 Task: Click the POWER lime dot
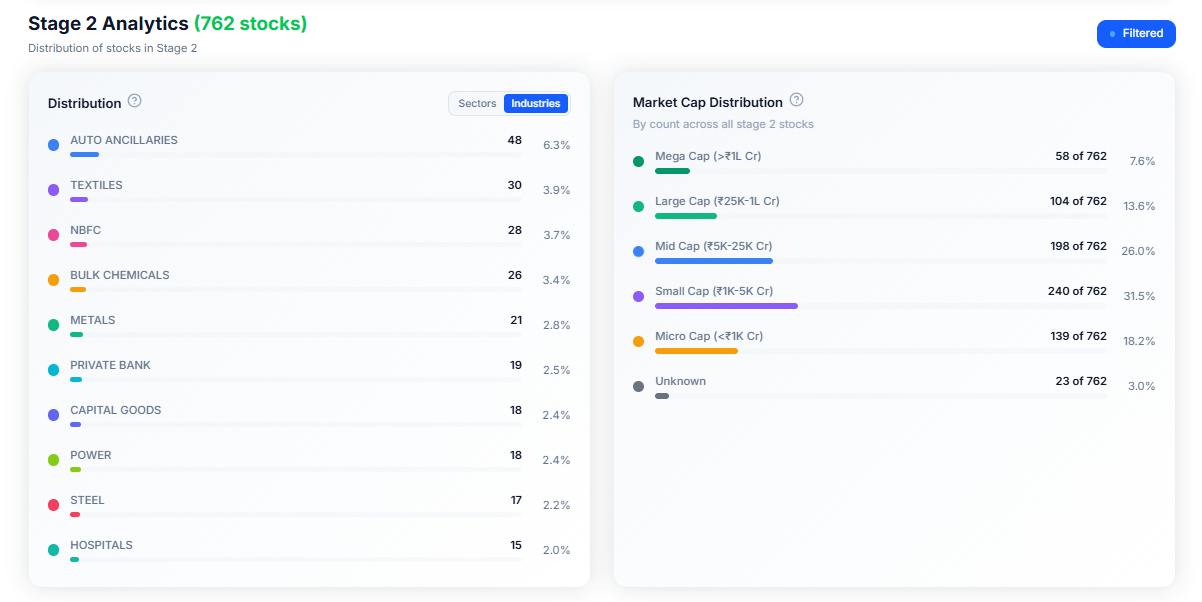pos(54,460)
